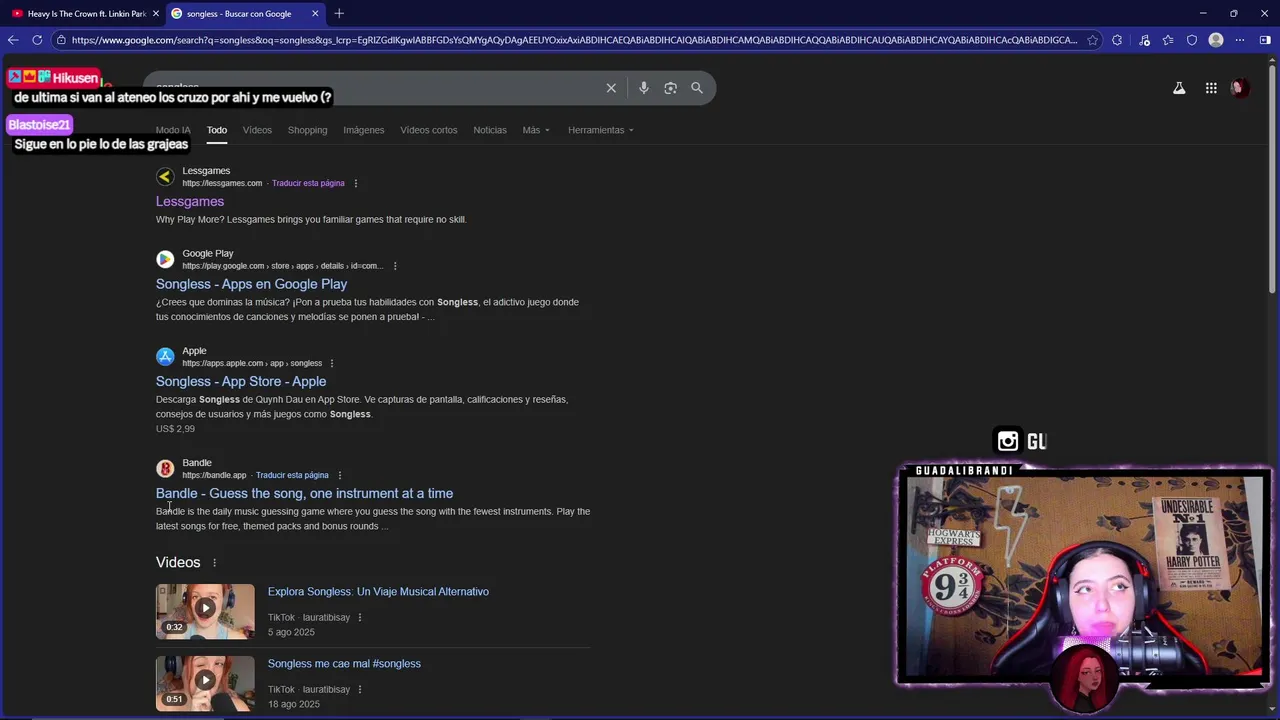Click the 'US$ 2,99' price text
Viewport: 1280px width, 720px height.
(x=175, y=429)
